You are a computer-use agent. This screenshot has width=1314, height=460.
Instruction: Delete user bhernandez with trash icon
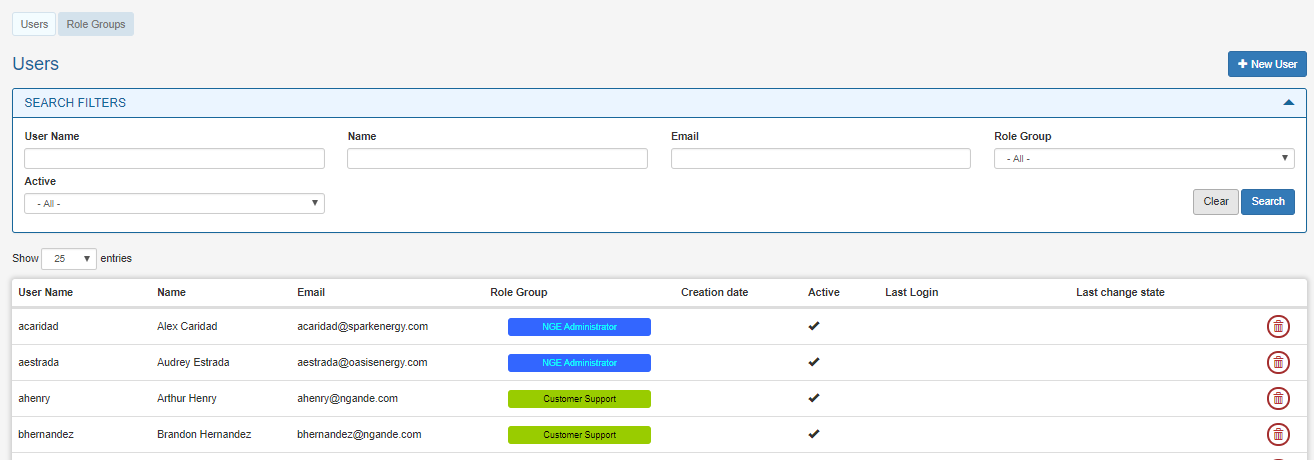click(x=1278, y=434)
